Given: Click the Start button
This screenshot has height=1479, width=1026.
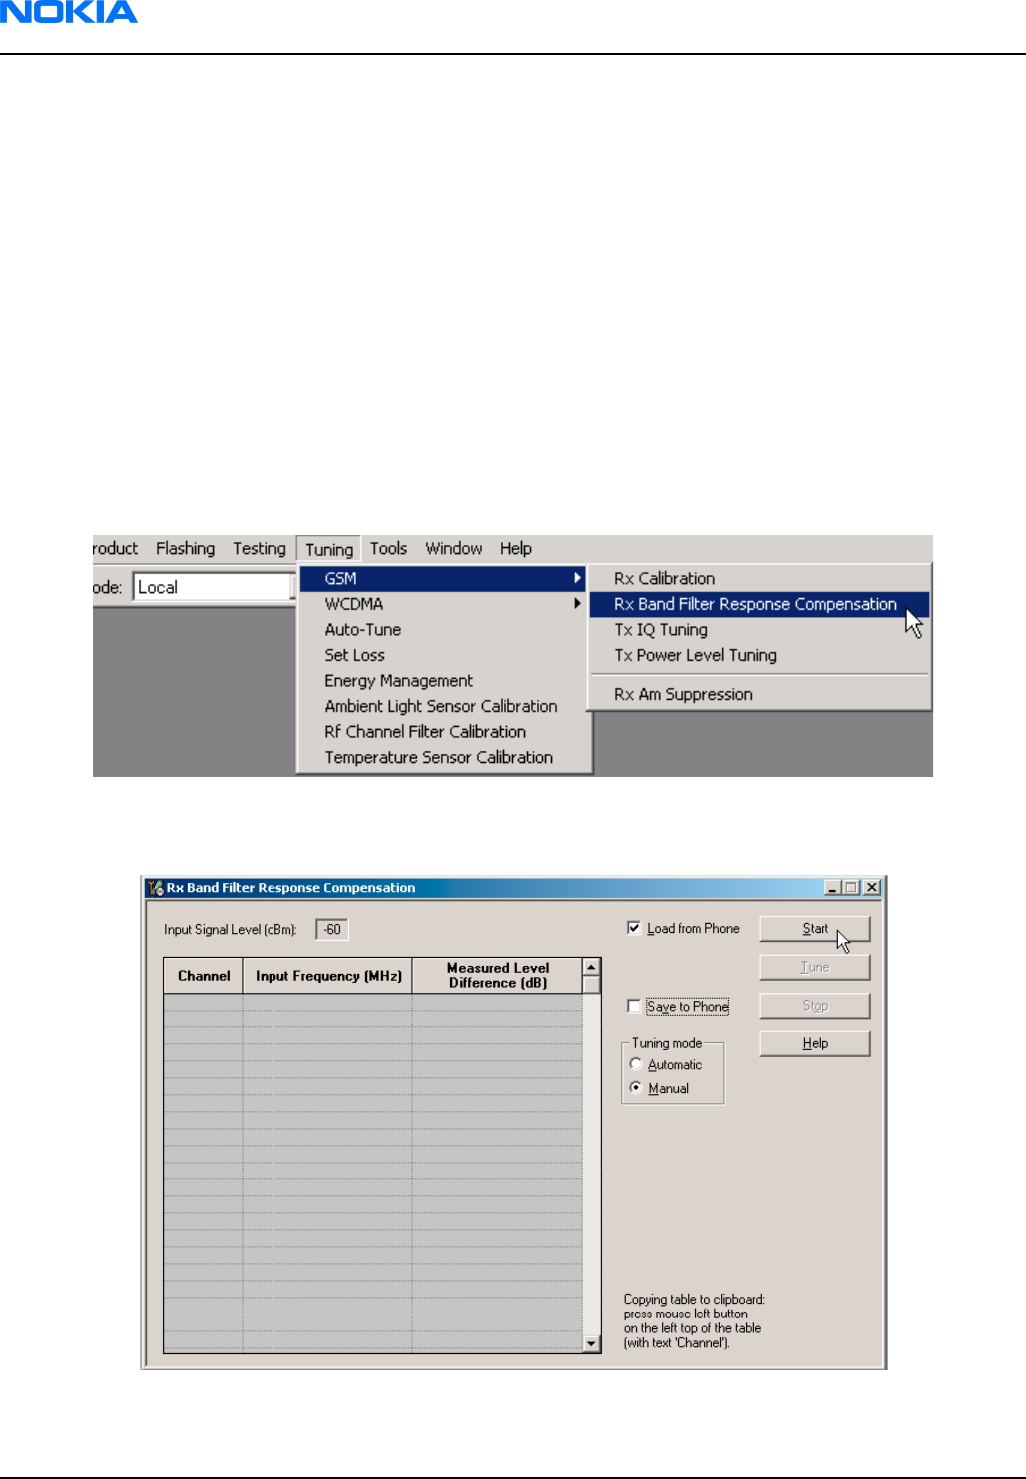Looking at the screenshot, I should click(x=815, y=929).
